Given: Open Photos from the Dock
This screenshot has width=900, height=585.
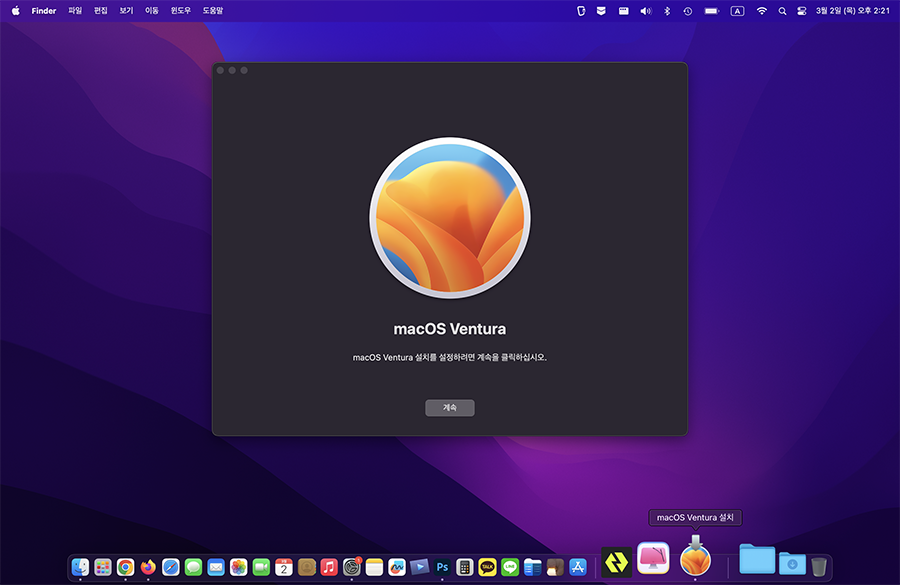Looking at the screenshot, I should point(238,567).
